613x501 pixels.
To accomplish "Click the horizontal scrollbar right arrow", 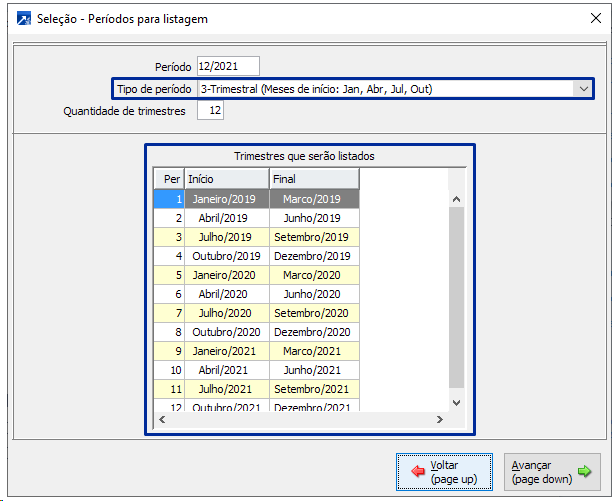I will pyautogui.click(x=440, y=419).
